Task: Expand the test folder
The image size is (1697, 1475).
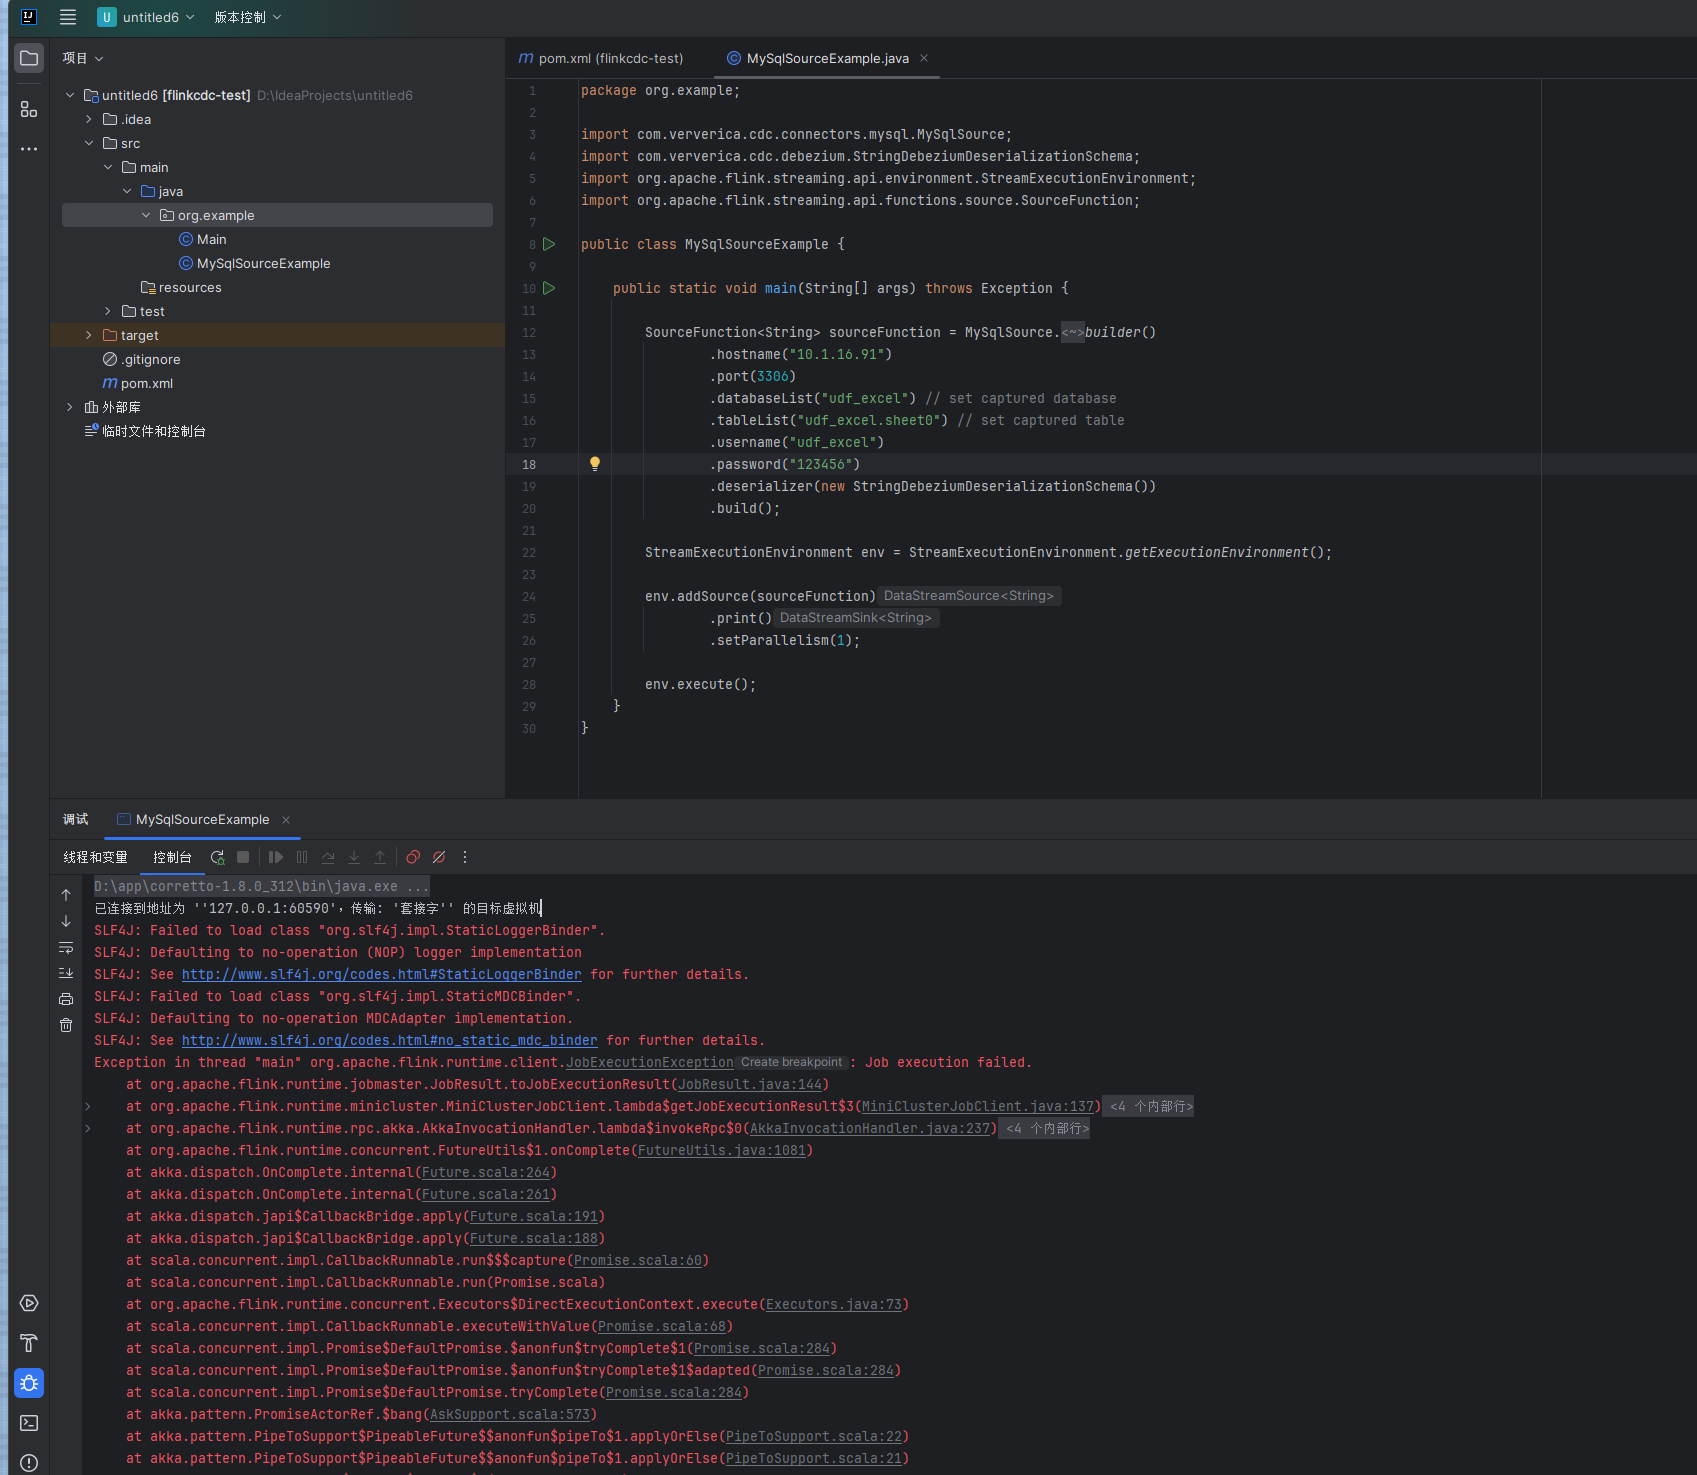Action: point(108,311)
